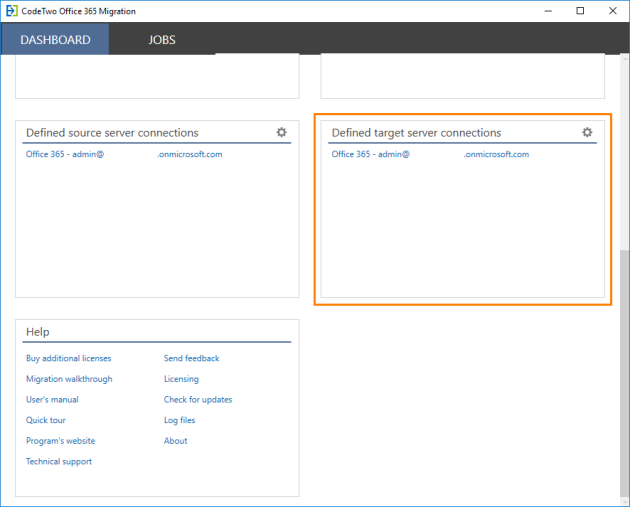Screen dimensions: 630x507
Task: Switch to the JOBS tab
Action: tap(162, 39)
